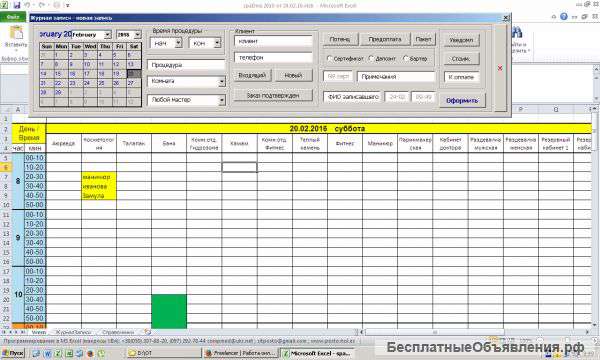
Task: Switch to Microsoft Excel taskbar window
Action: (318, 353)
